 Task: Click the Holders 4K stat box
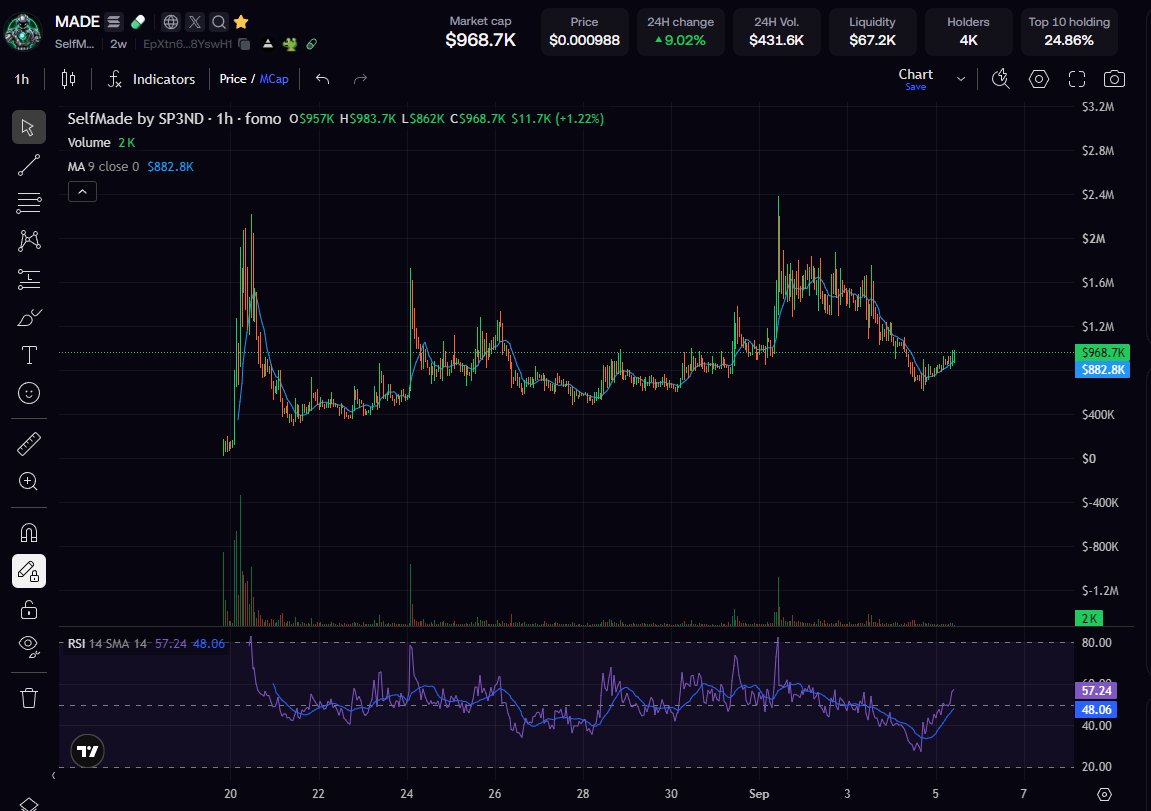coord(968,32)
